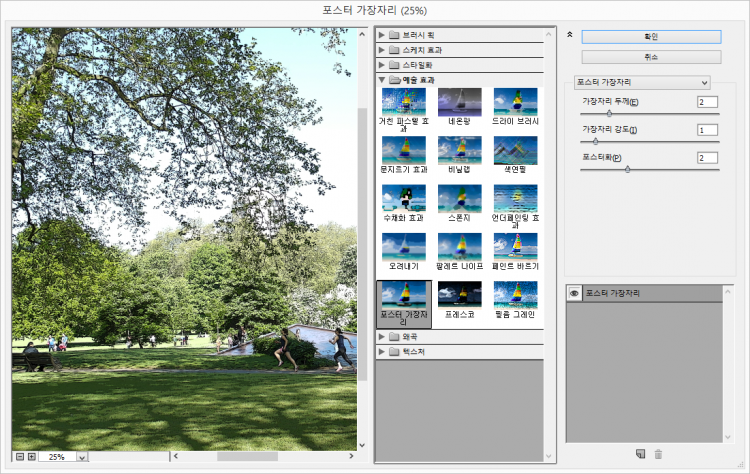The height and width of the screenshot is (474, 750).
Task: Click the 가장자리 두께 slider
Action: click(x=650, y=113)
